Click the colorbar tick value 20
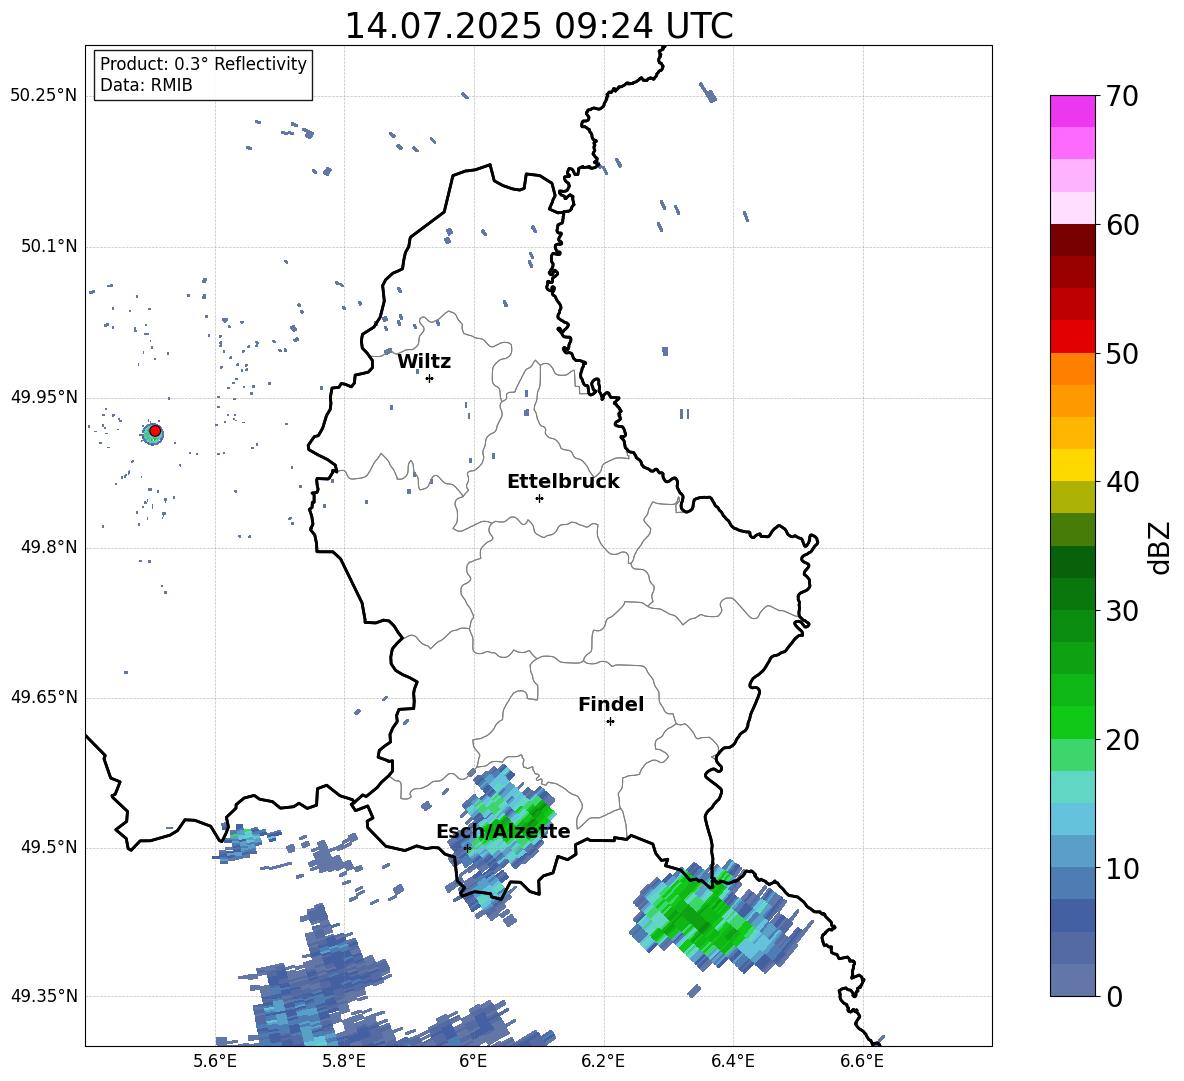The height and width of the screenshot is (1081, 1184). [1122, 740]
